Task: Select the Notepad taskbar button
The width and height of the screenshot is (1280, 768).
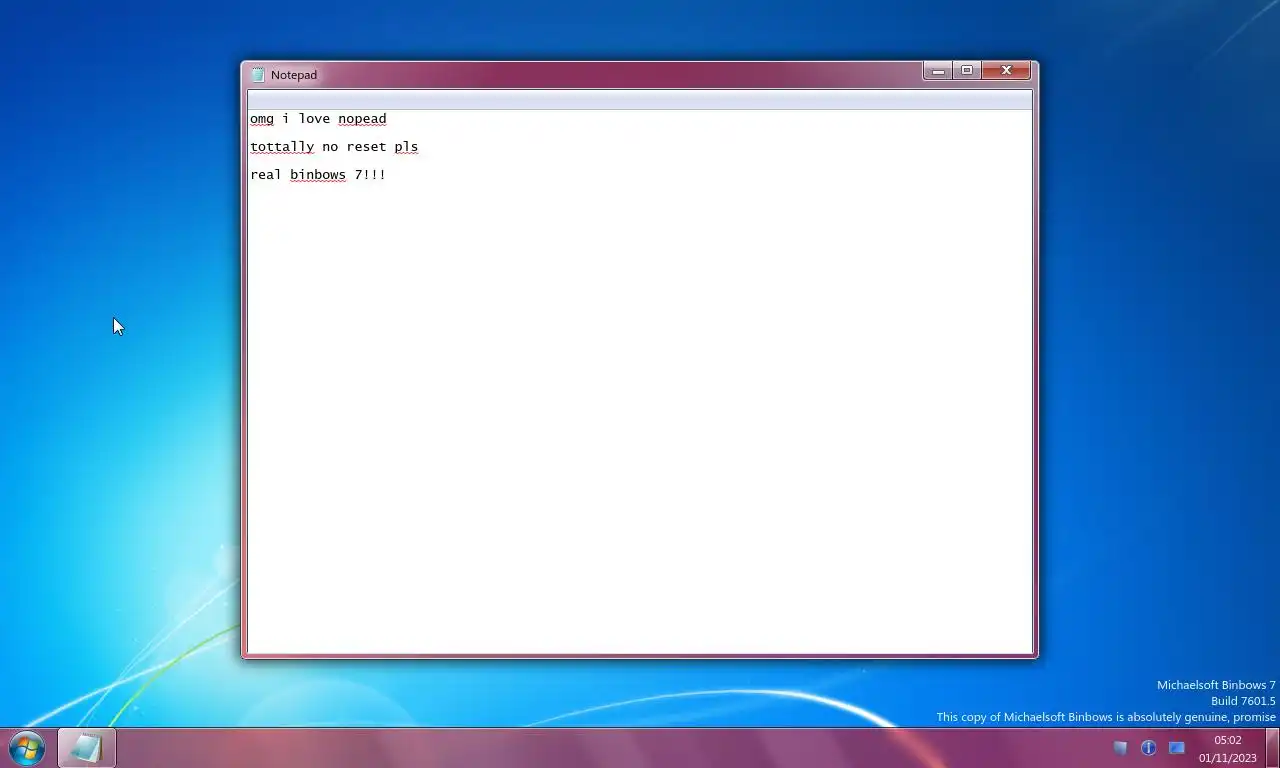Action: [x=87, y=748]
